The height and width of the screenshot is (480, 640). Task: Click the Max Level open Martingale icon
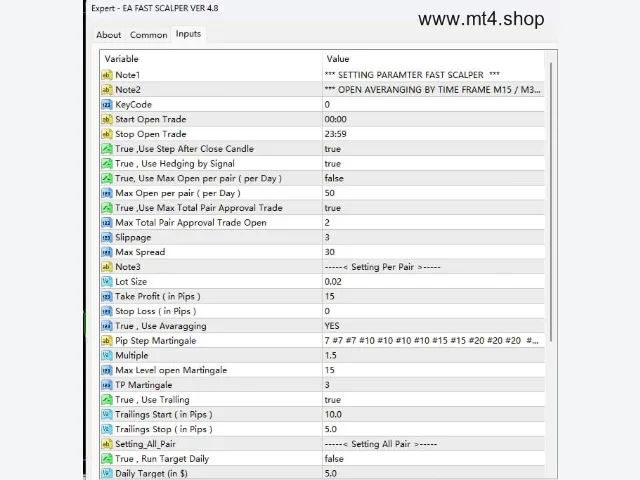[107, 370]
